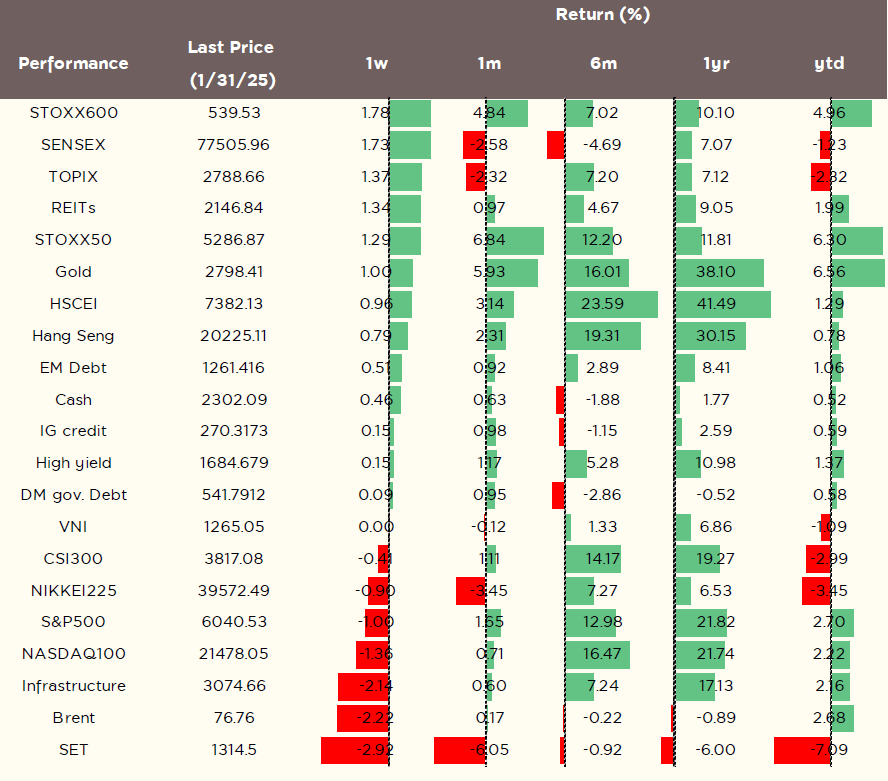Click NASDAQ100 1yr return 21.74

pyautogui.click(x=715, y=654)
